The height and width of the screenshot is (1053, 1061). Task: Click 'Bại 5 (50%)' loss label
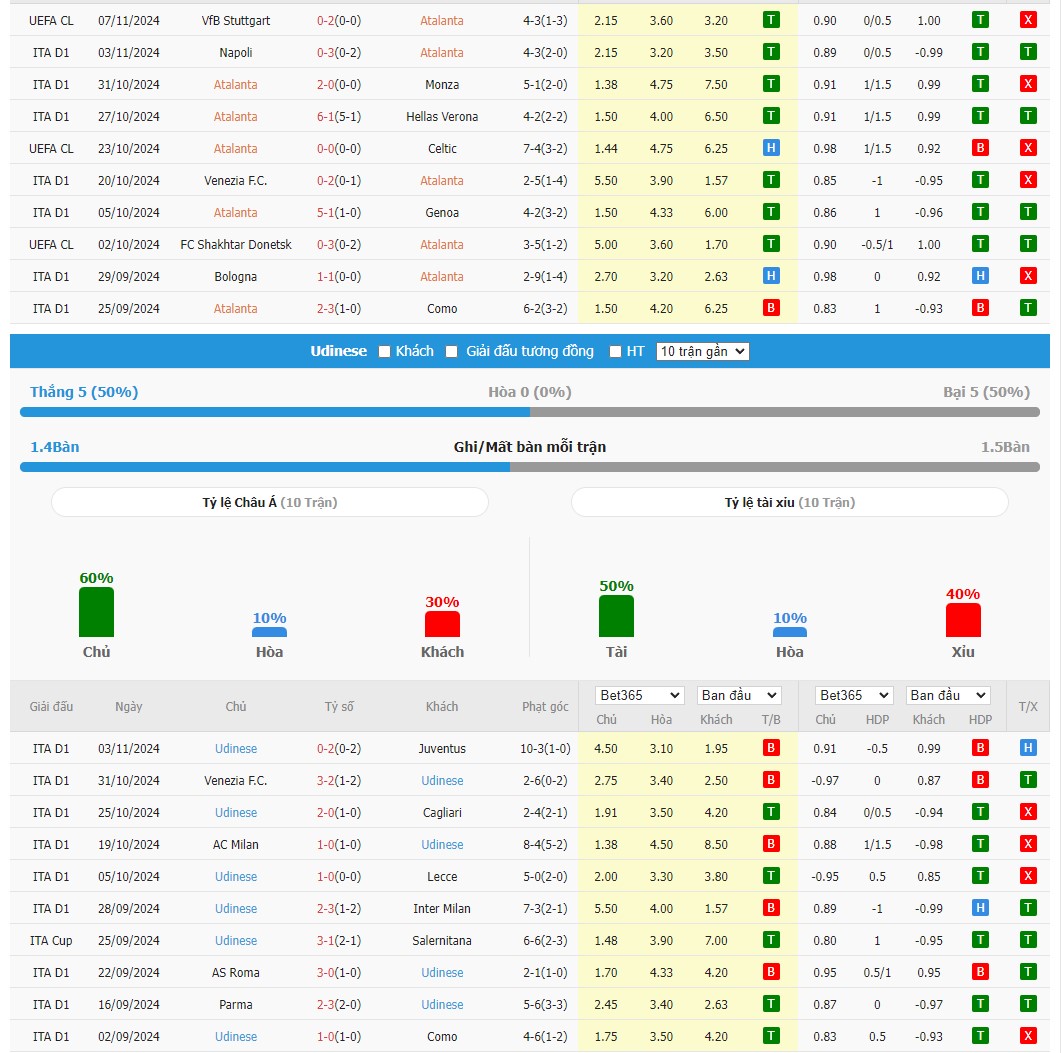point(986,392)
